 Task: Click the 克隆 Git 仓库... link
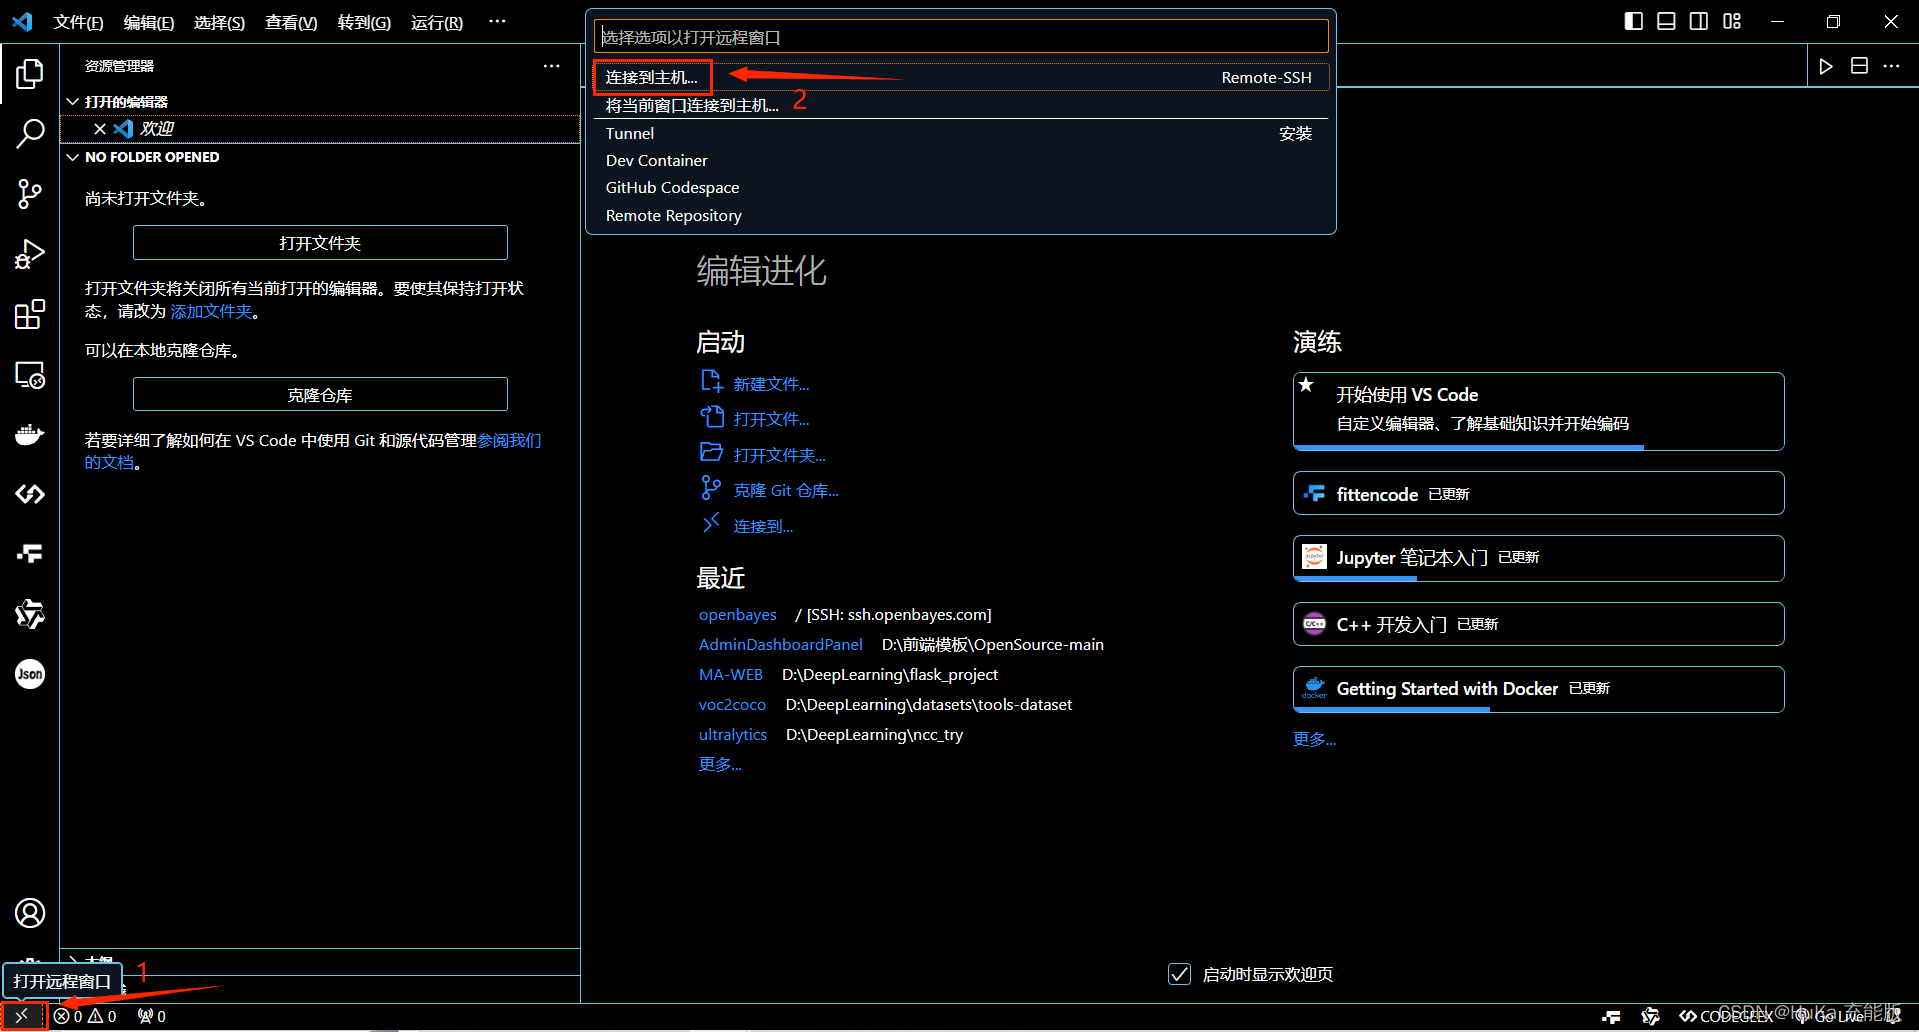click(x=786, y=490)
